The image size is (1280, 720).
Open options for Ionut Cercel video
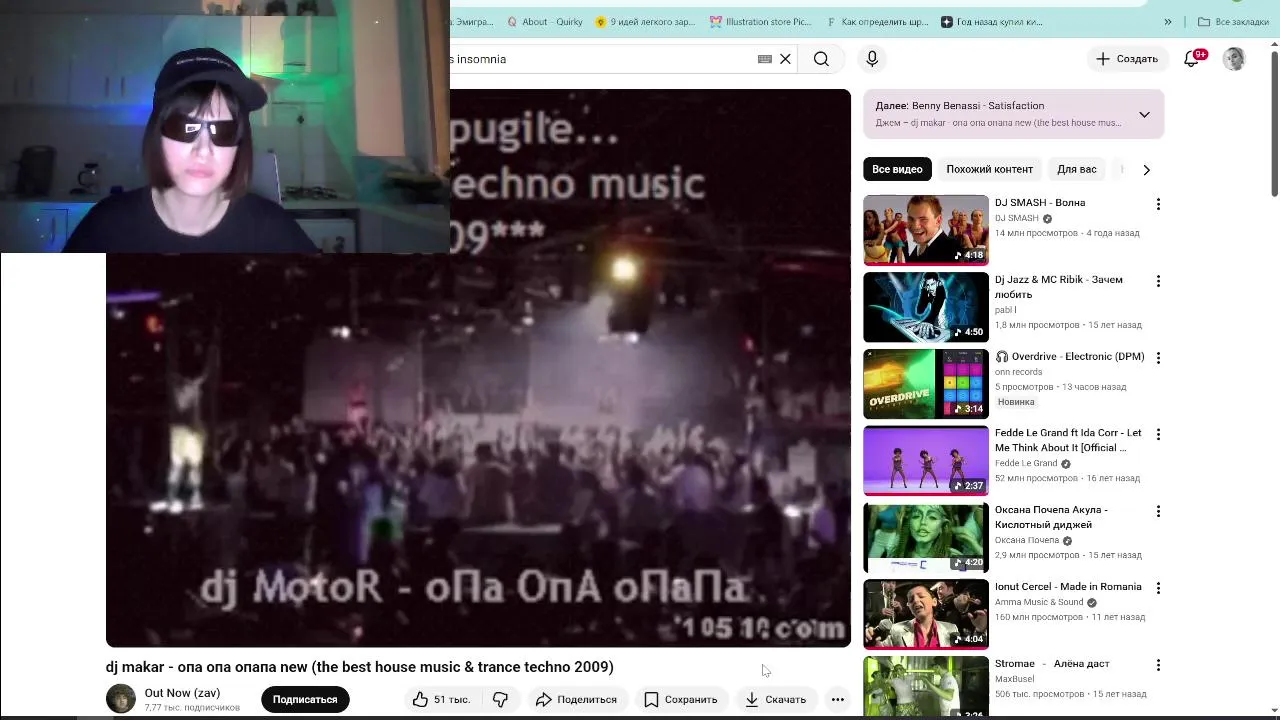pyautogui.click(x=1158, y=589)
